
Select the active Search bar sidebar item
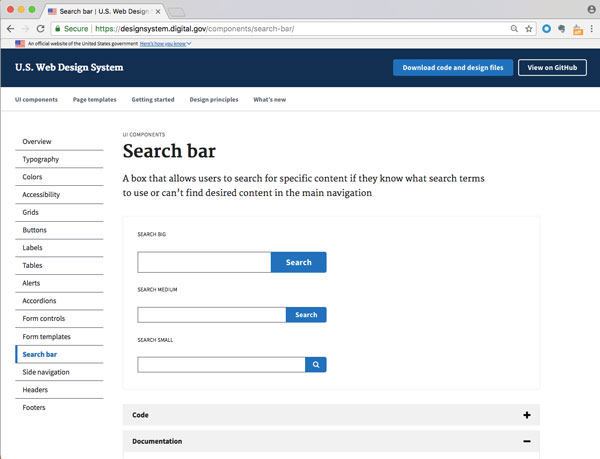click(59, 354)
